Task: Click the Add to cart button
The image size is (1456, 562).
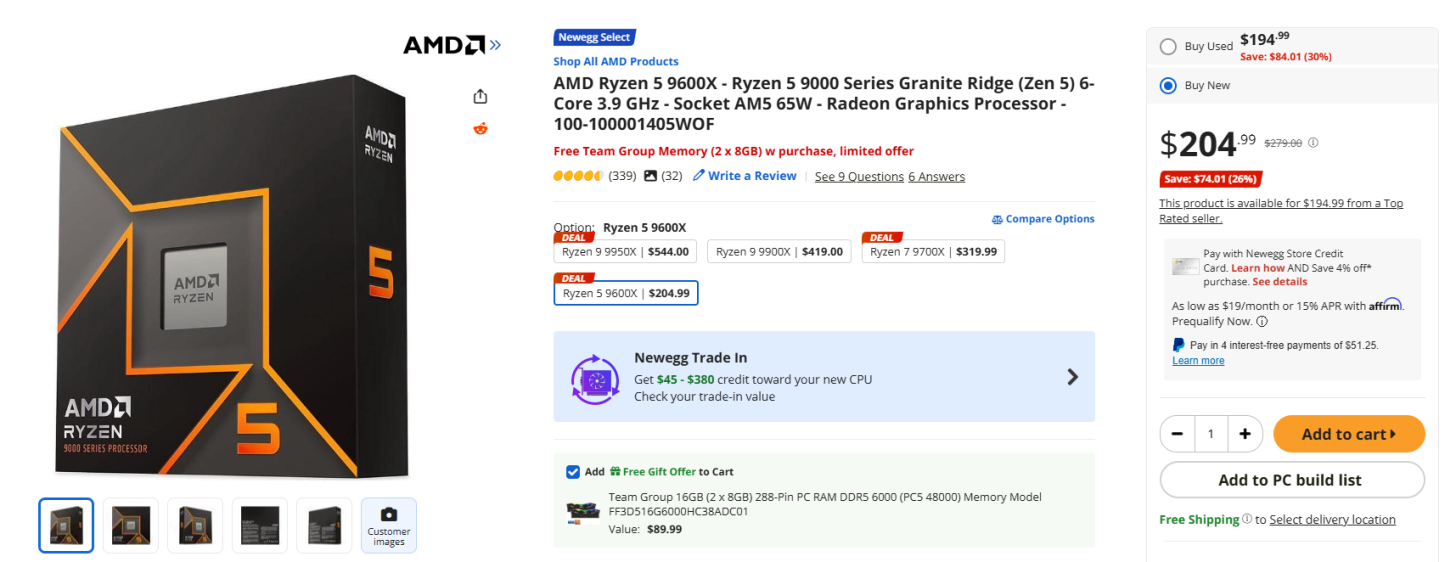Action: pyautogui.click(x=1348, y=434)
